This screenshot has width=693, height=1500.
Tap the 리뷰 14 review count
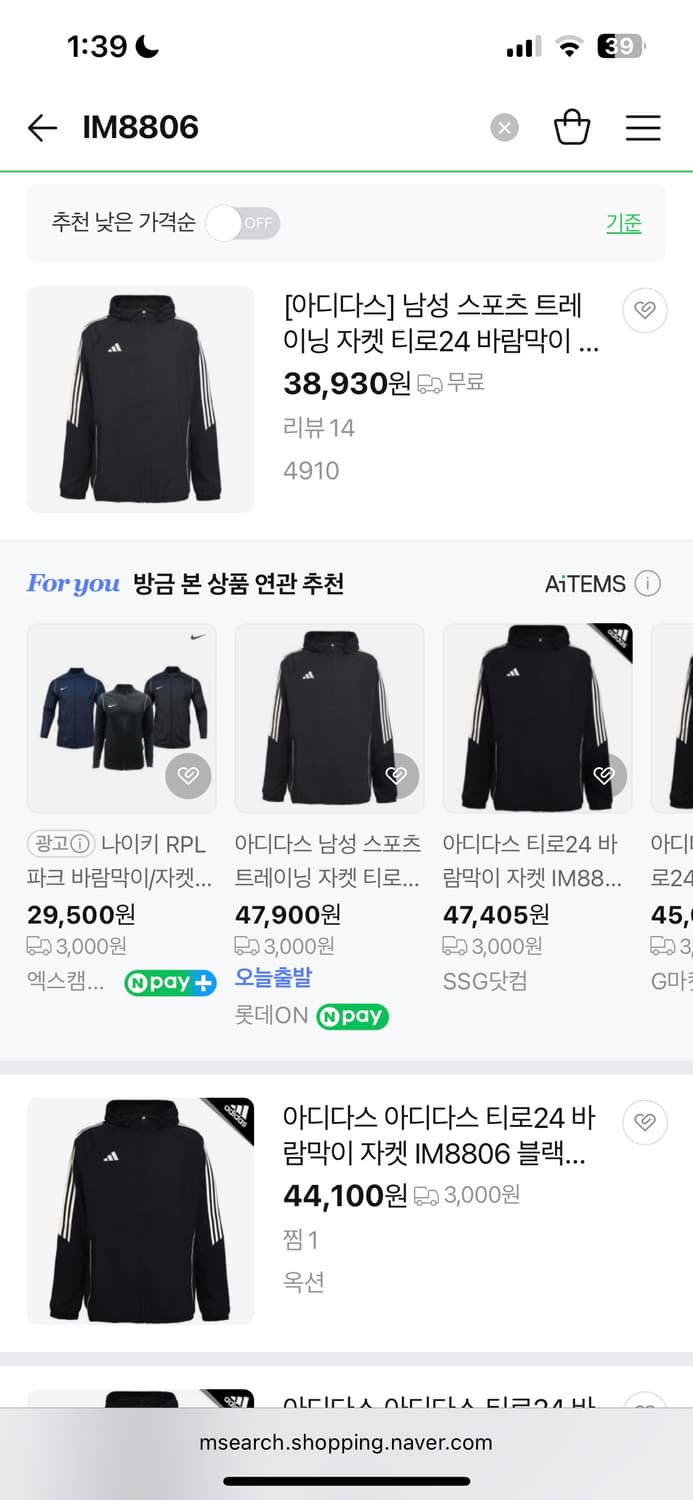click(319, 428)
